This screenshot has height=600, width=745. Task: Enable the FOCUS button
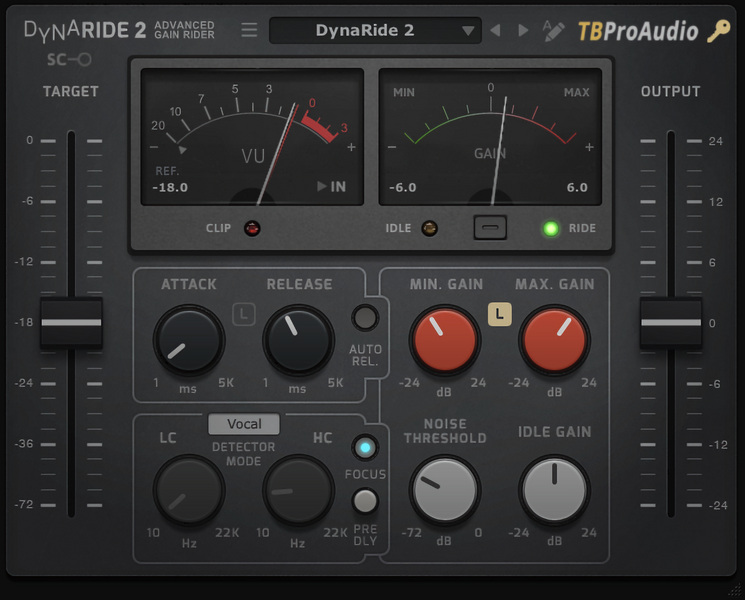click(x=366, y=448)
